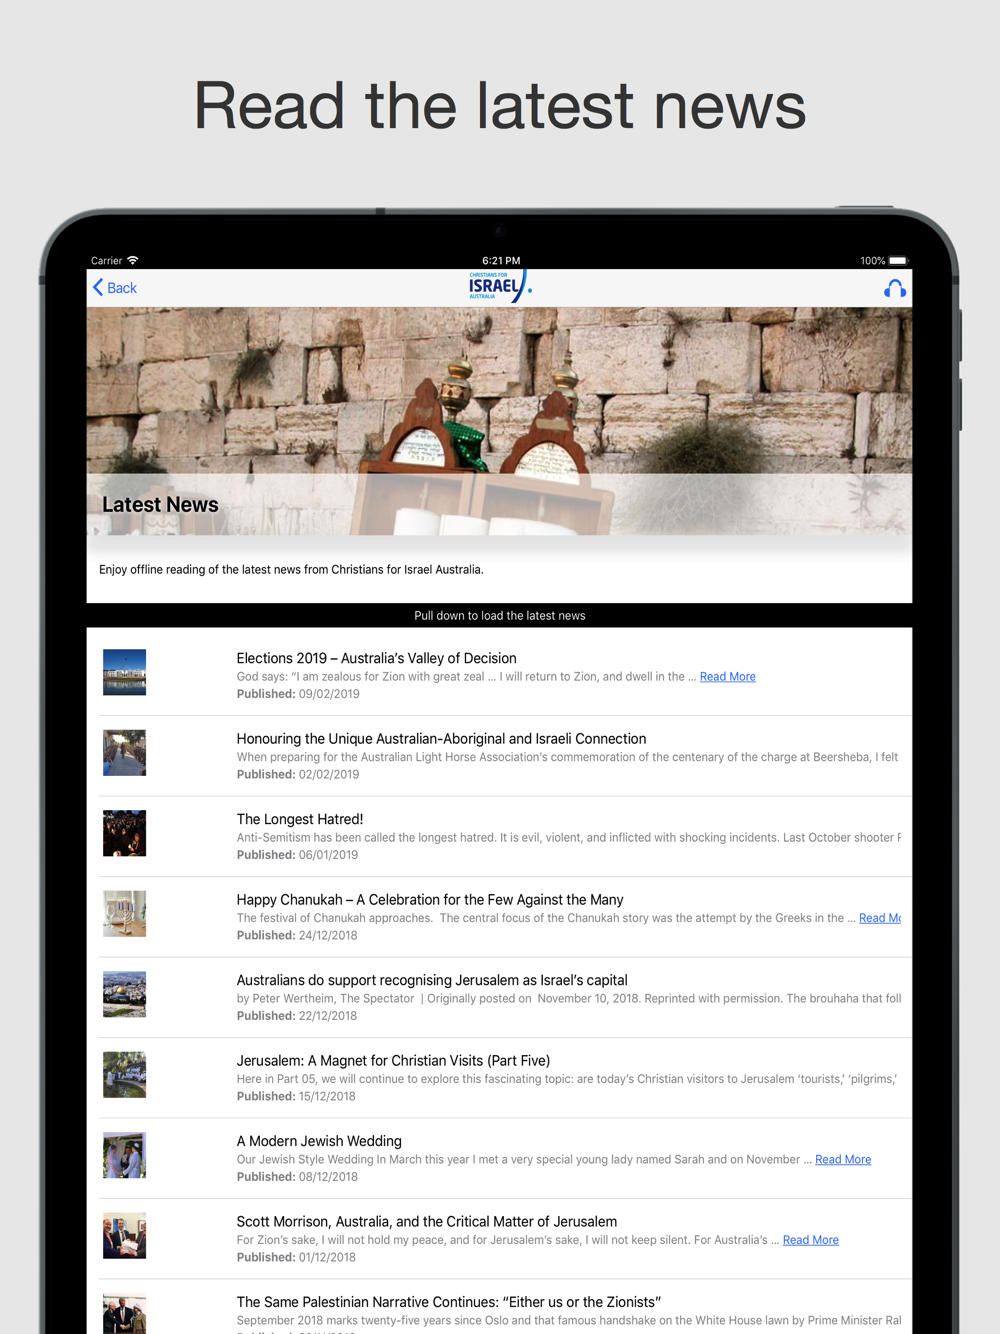The height and width of the screenshot is (1334, 1000).
Task: Tap the Carrier label in status bar
Action: click(106, 261)
